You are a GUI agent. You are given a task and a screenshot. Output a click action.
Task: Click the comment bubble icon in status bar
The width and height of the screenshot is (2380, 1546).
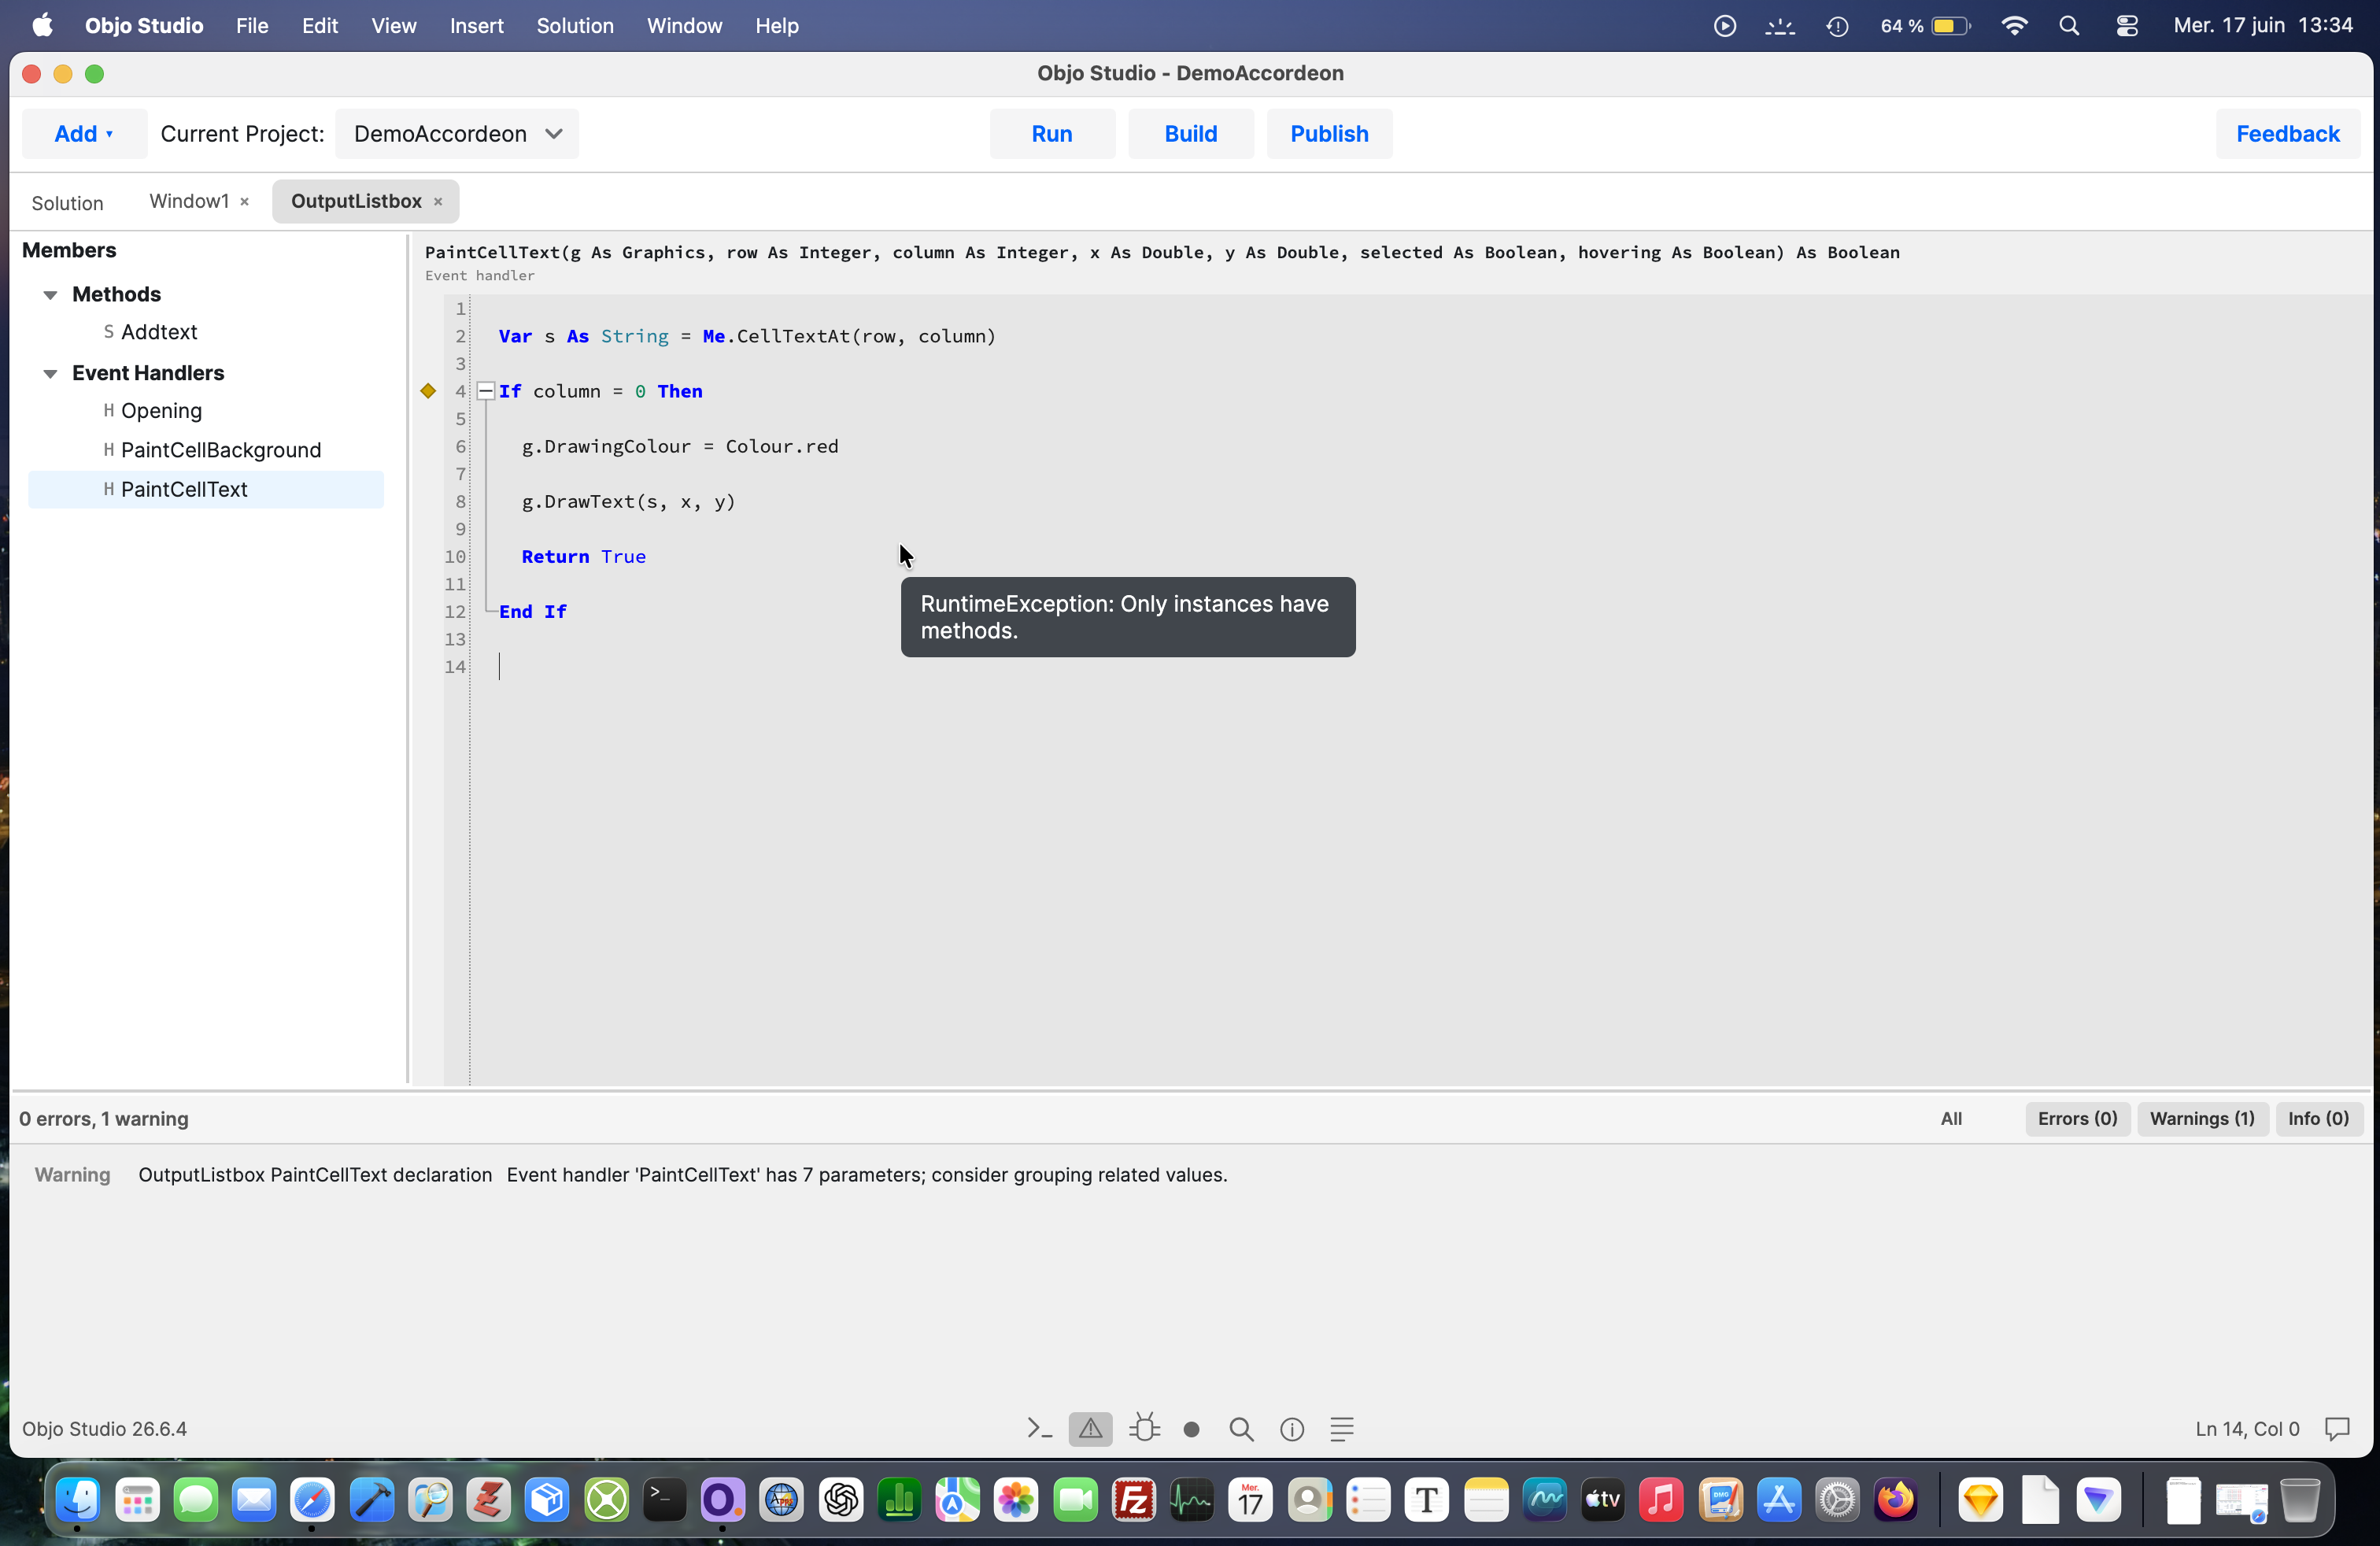tap(2337, 1429)
